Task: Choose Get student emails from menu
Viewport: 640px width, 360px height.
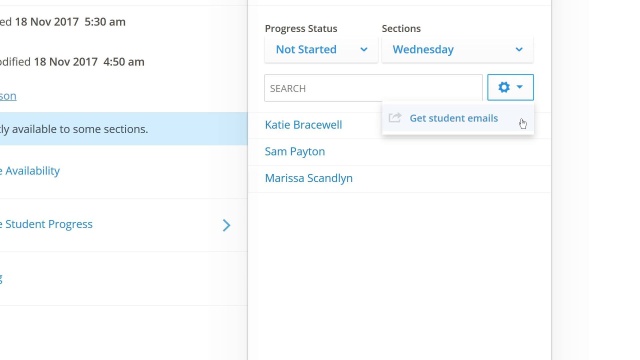Action: [453, 118]
